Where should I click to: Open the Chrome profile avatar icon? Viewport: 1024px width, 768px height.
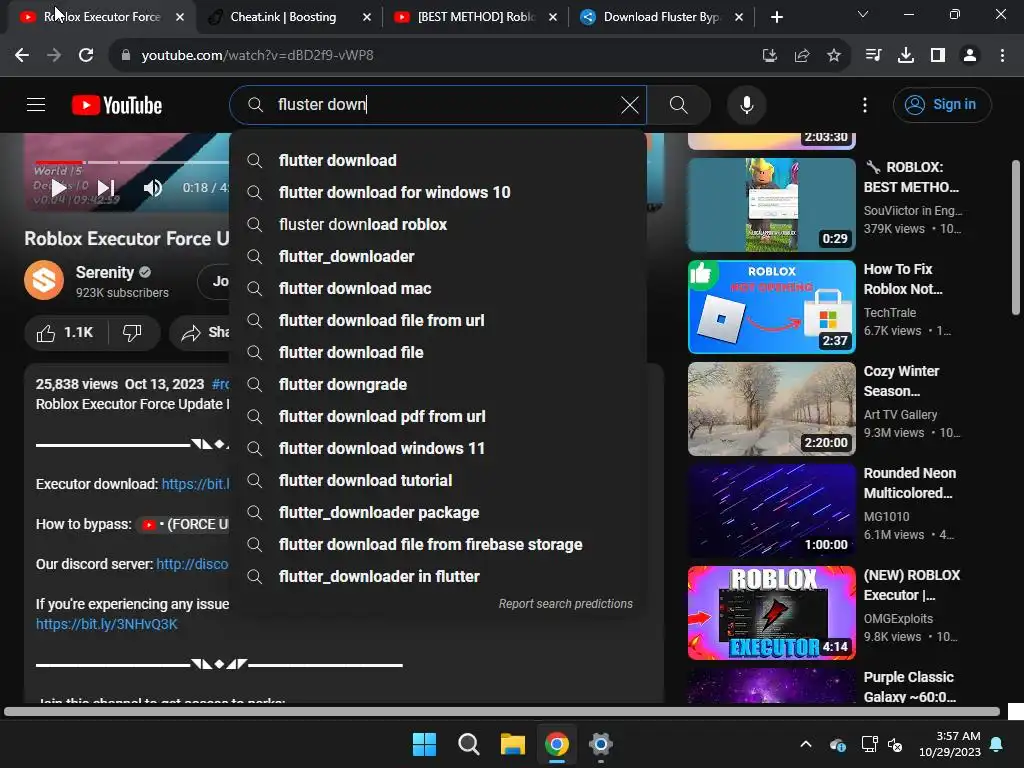970,56
